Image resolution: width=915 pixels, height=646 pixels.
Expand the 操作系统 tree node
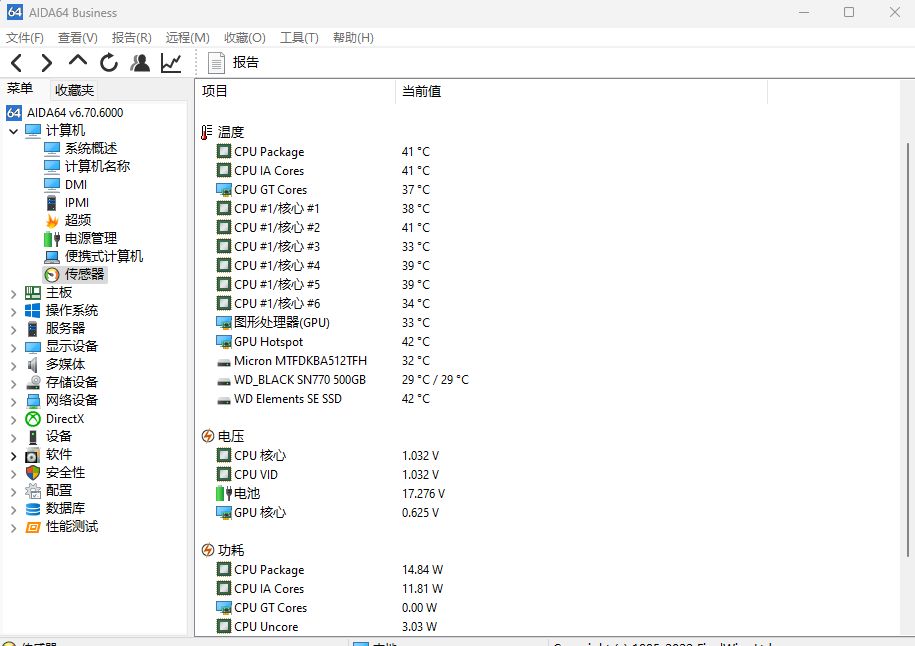click(x=13, y=312)
